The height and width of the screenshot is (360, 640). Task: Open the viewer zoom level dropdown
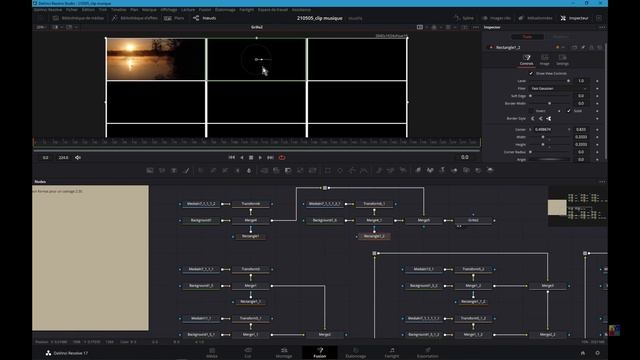42,27
